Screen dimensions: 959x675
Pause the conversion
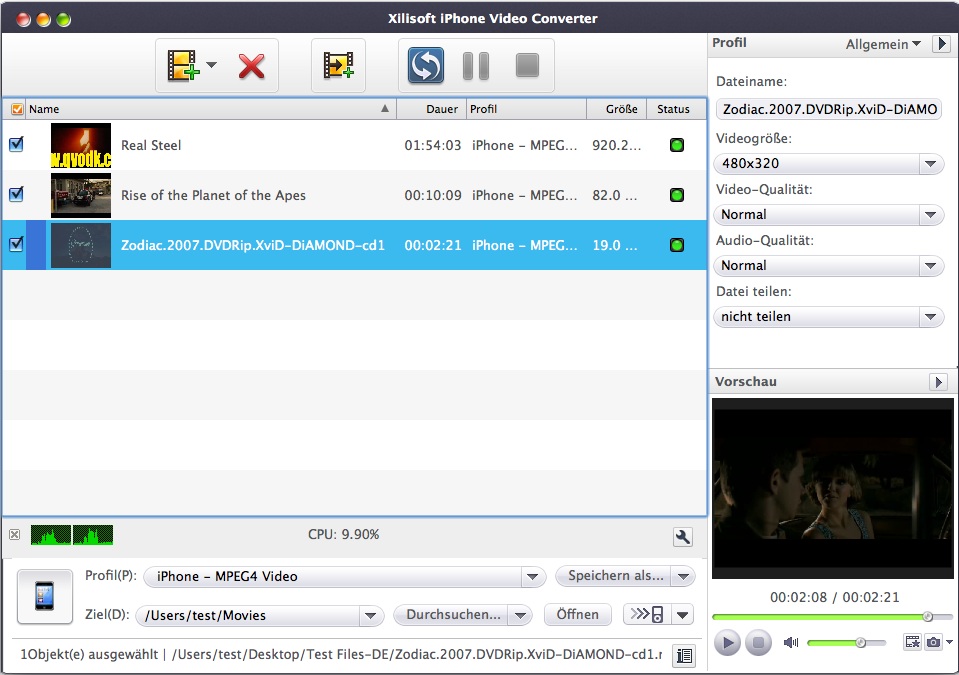(476, 66)
